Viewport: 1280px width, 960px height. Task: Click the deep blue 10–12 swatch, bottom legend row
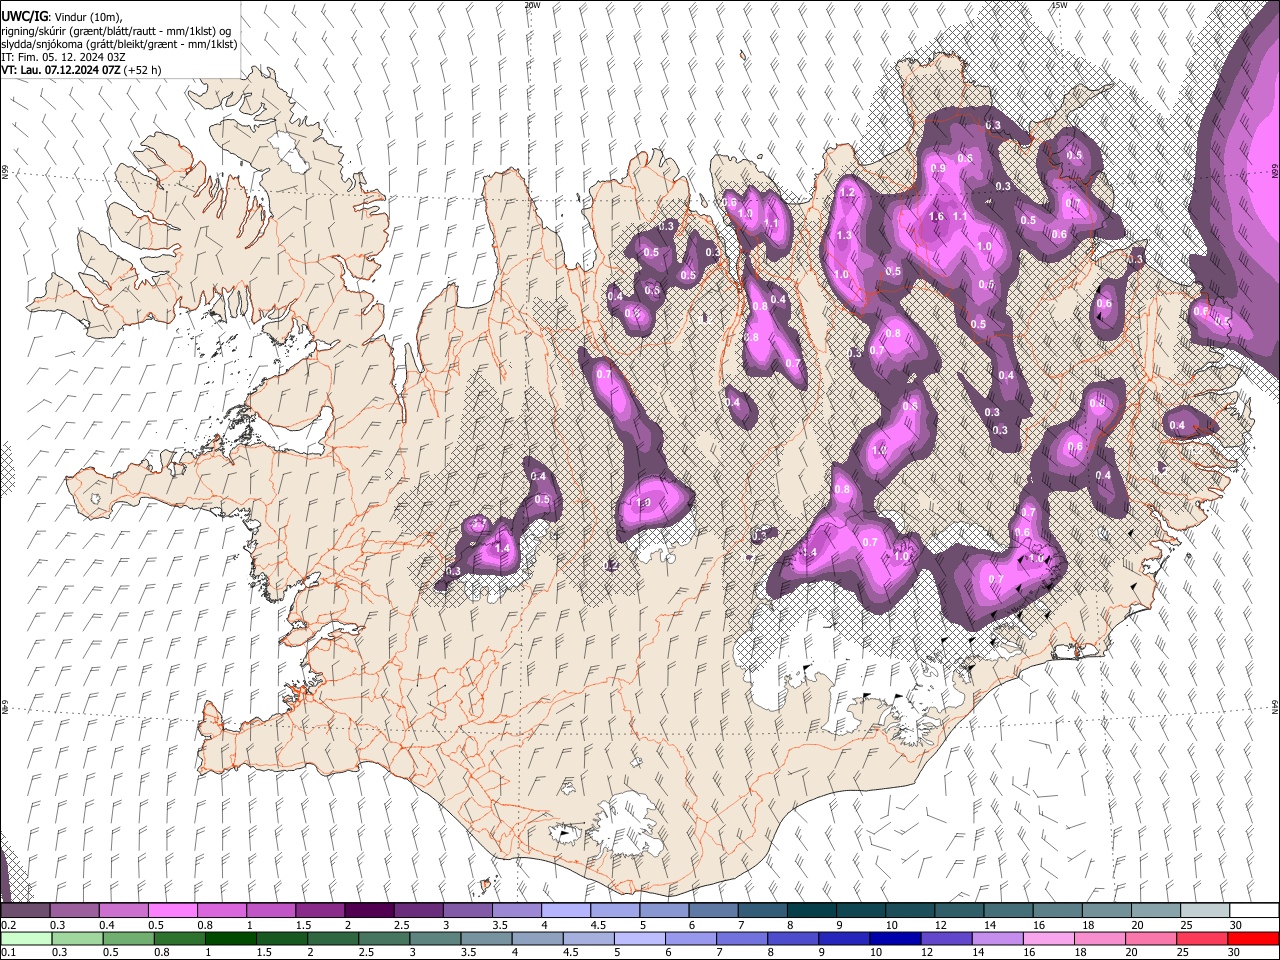[x=895, y=938]
